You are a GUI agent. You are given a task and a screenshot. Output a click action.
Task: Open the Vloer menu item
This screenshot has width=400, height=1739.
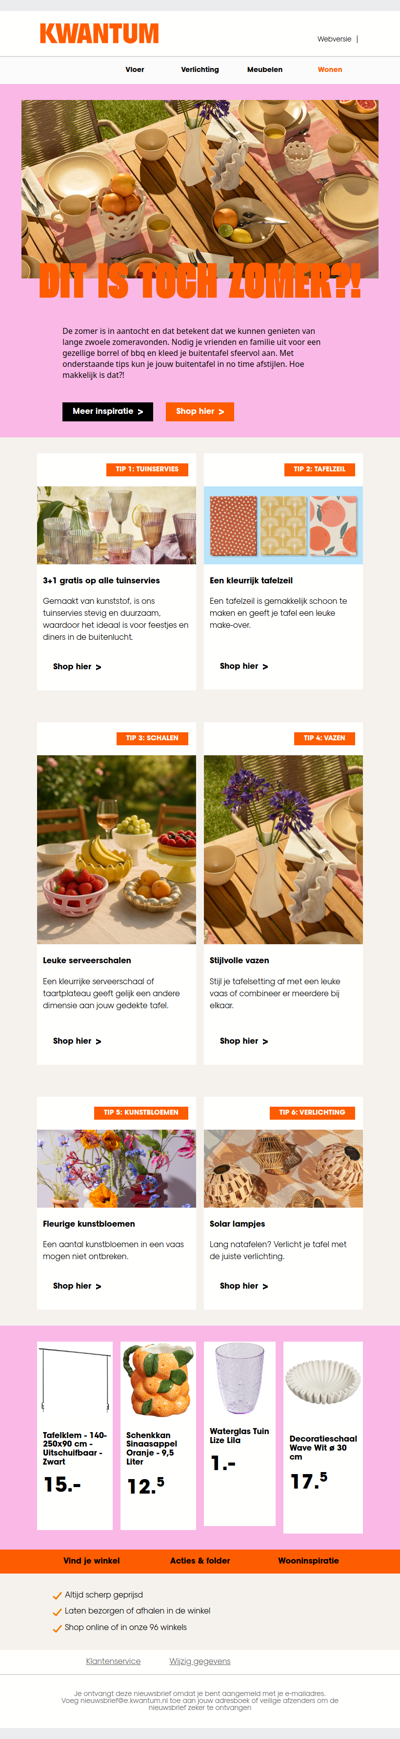(x=135, y=70)
